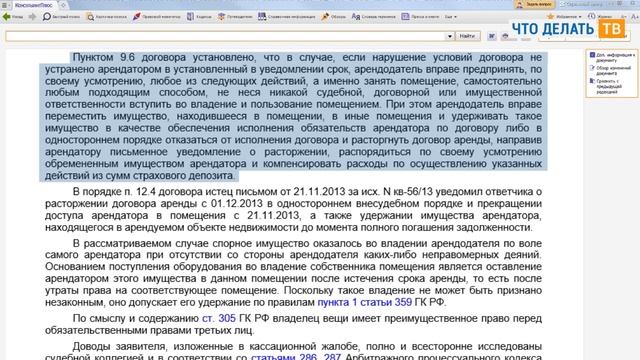640x360 pixels.
Task: Open Словарь терминов toolbar item
Action: point(373,17)
